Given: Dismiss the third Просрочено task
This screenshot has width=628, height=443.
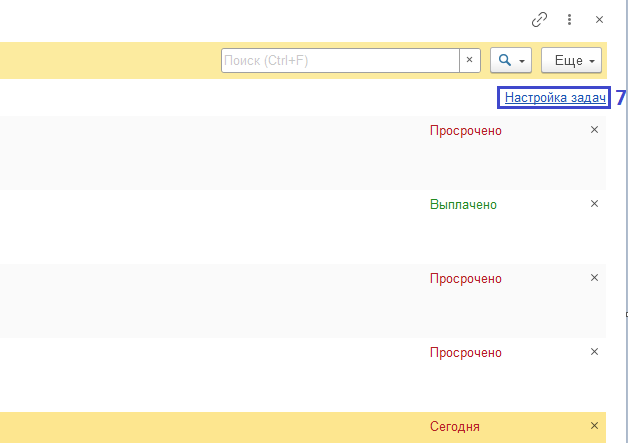Looking at the screenshot, I should 594,352.
